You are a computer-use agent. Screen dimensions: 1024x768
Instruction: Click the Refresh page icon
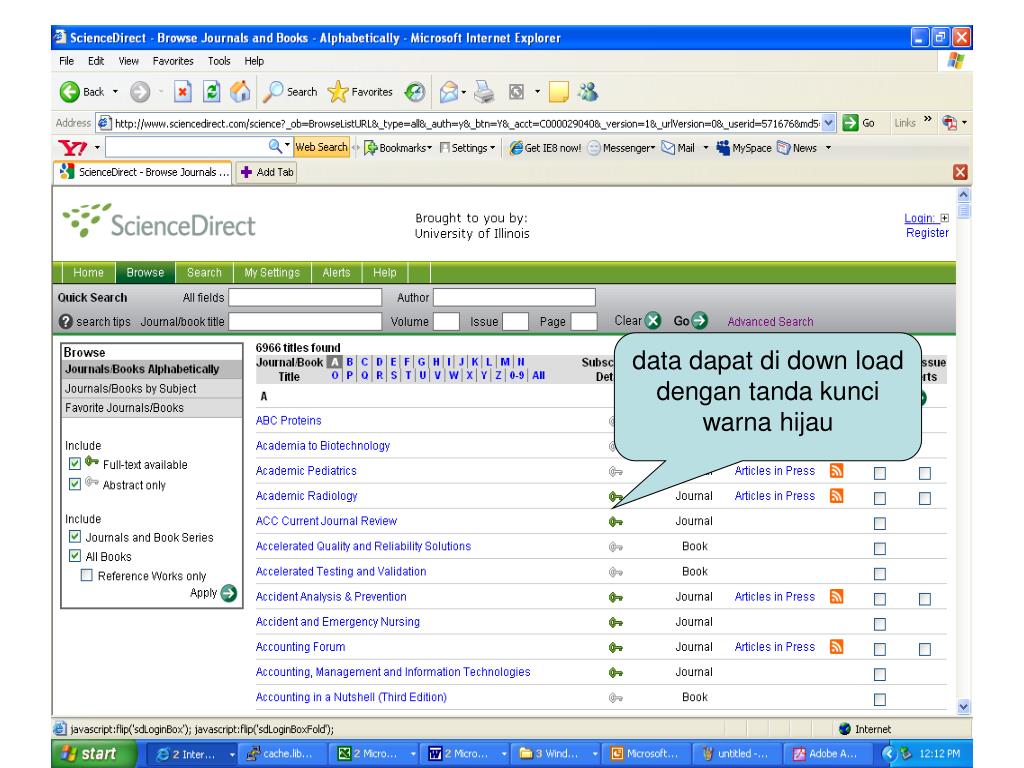tap(212, 92)
